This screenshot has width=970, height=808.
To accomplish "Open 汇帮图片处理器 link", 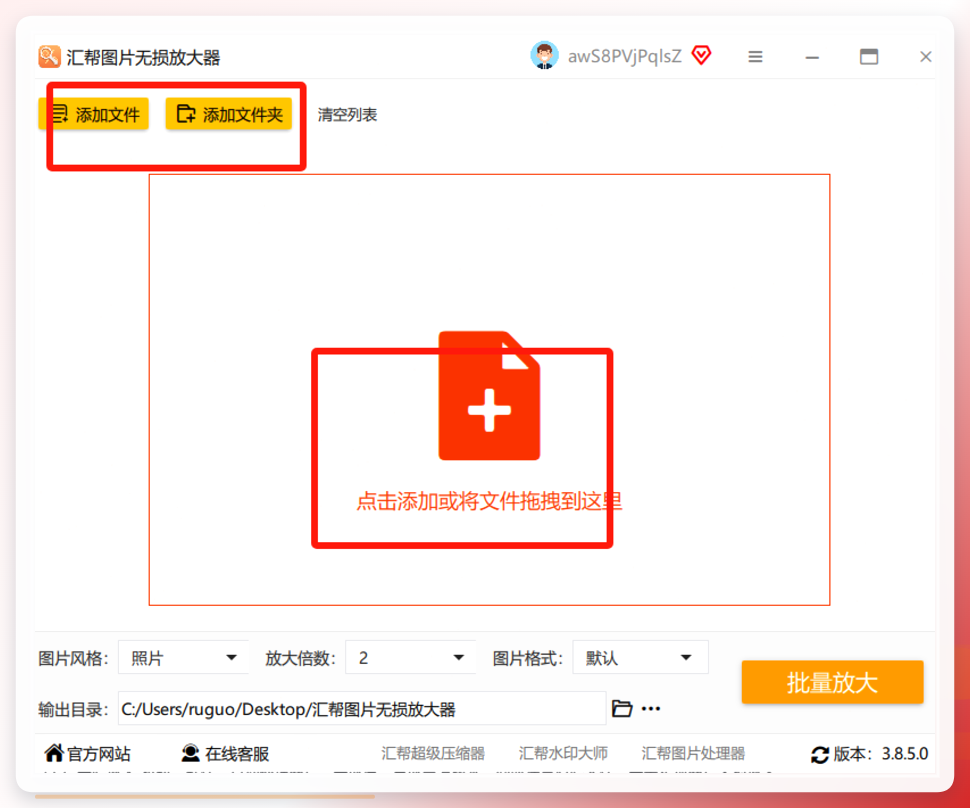I will (693, 754).
